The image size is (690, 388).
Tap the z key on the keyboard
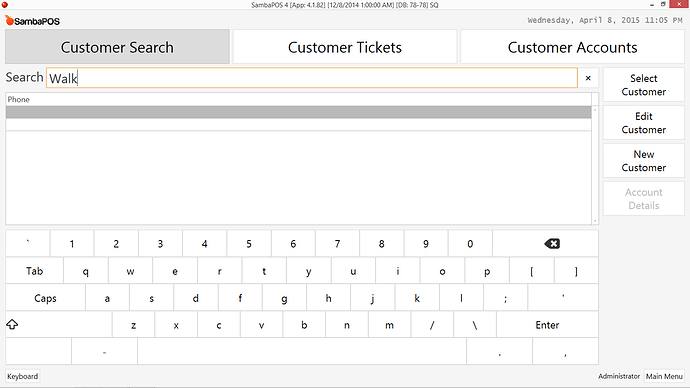(133, 325)
